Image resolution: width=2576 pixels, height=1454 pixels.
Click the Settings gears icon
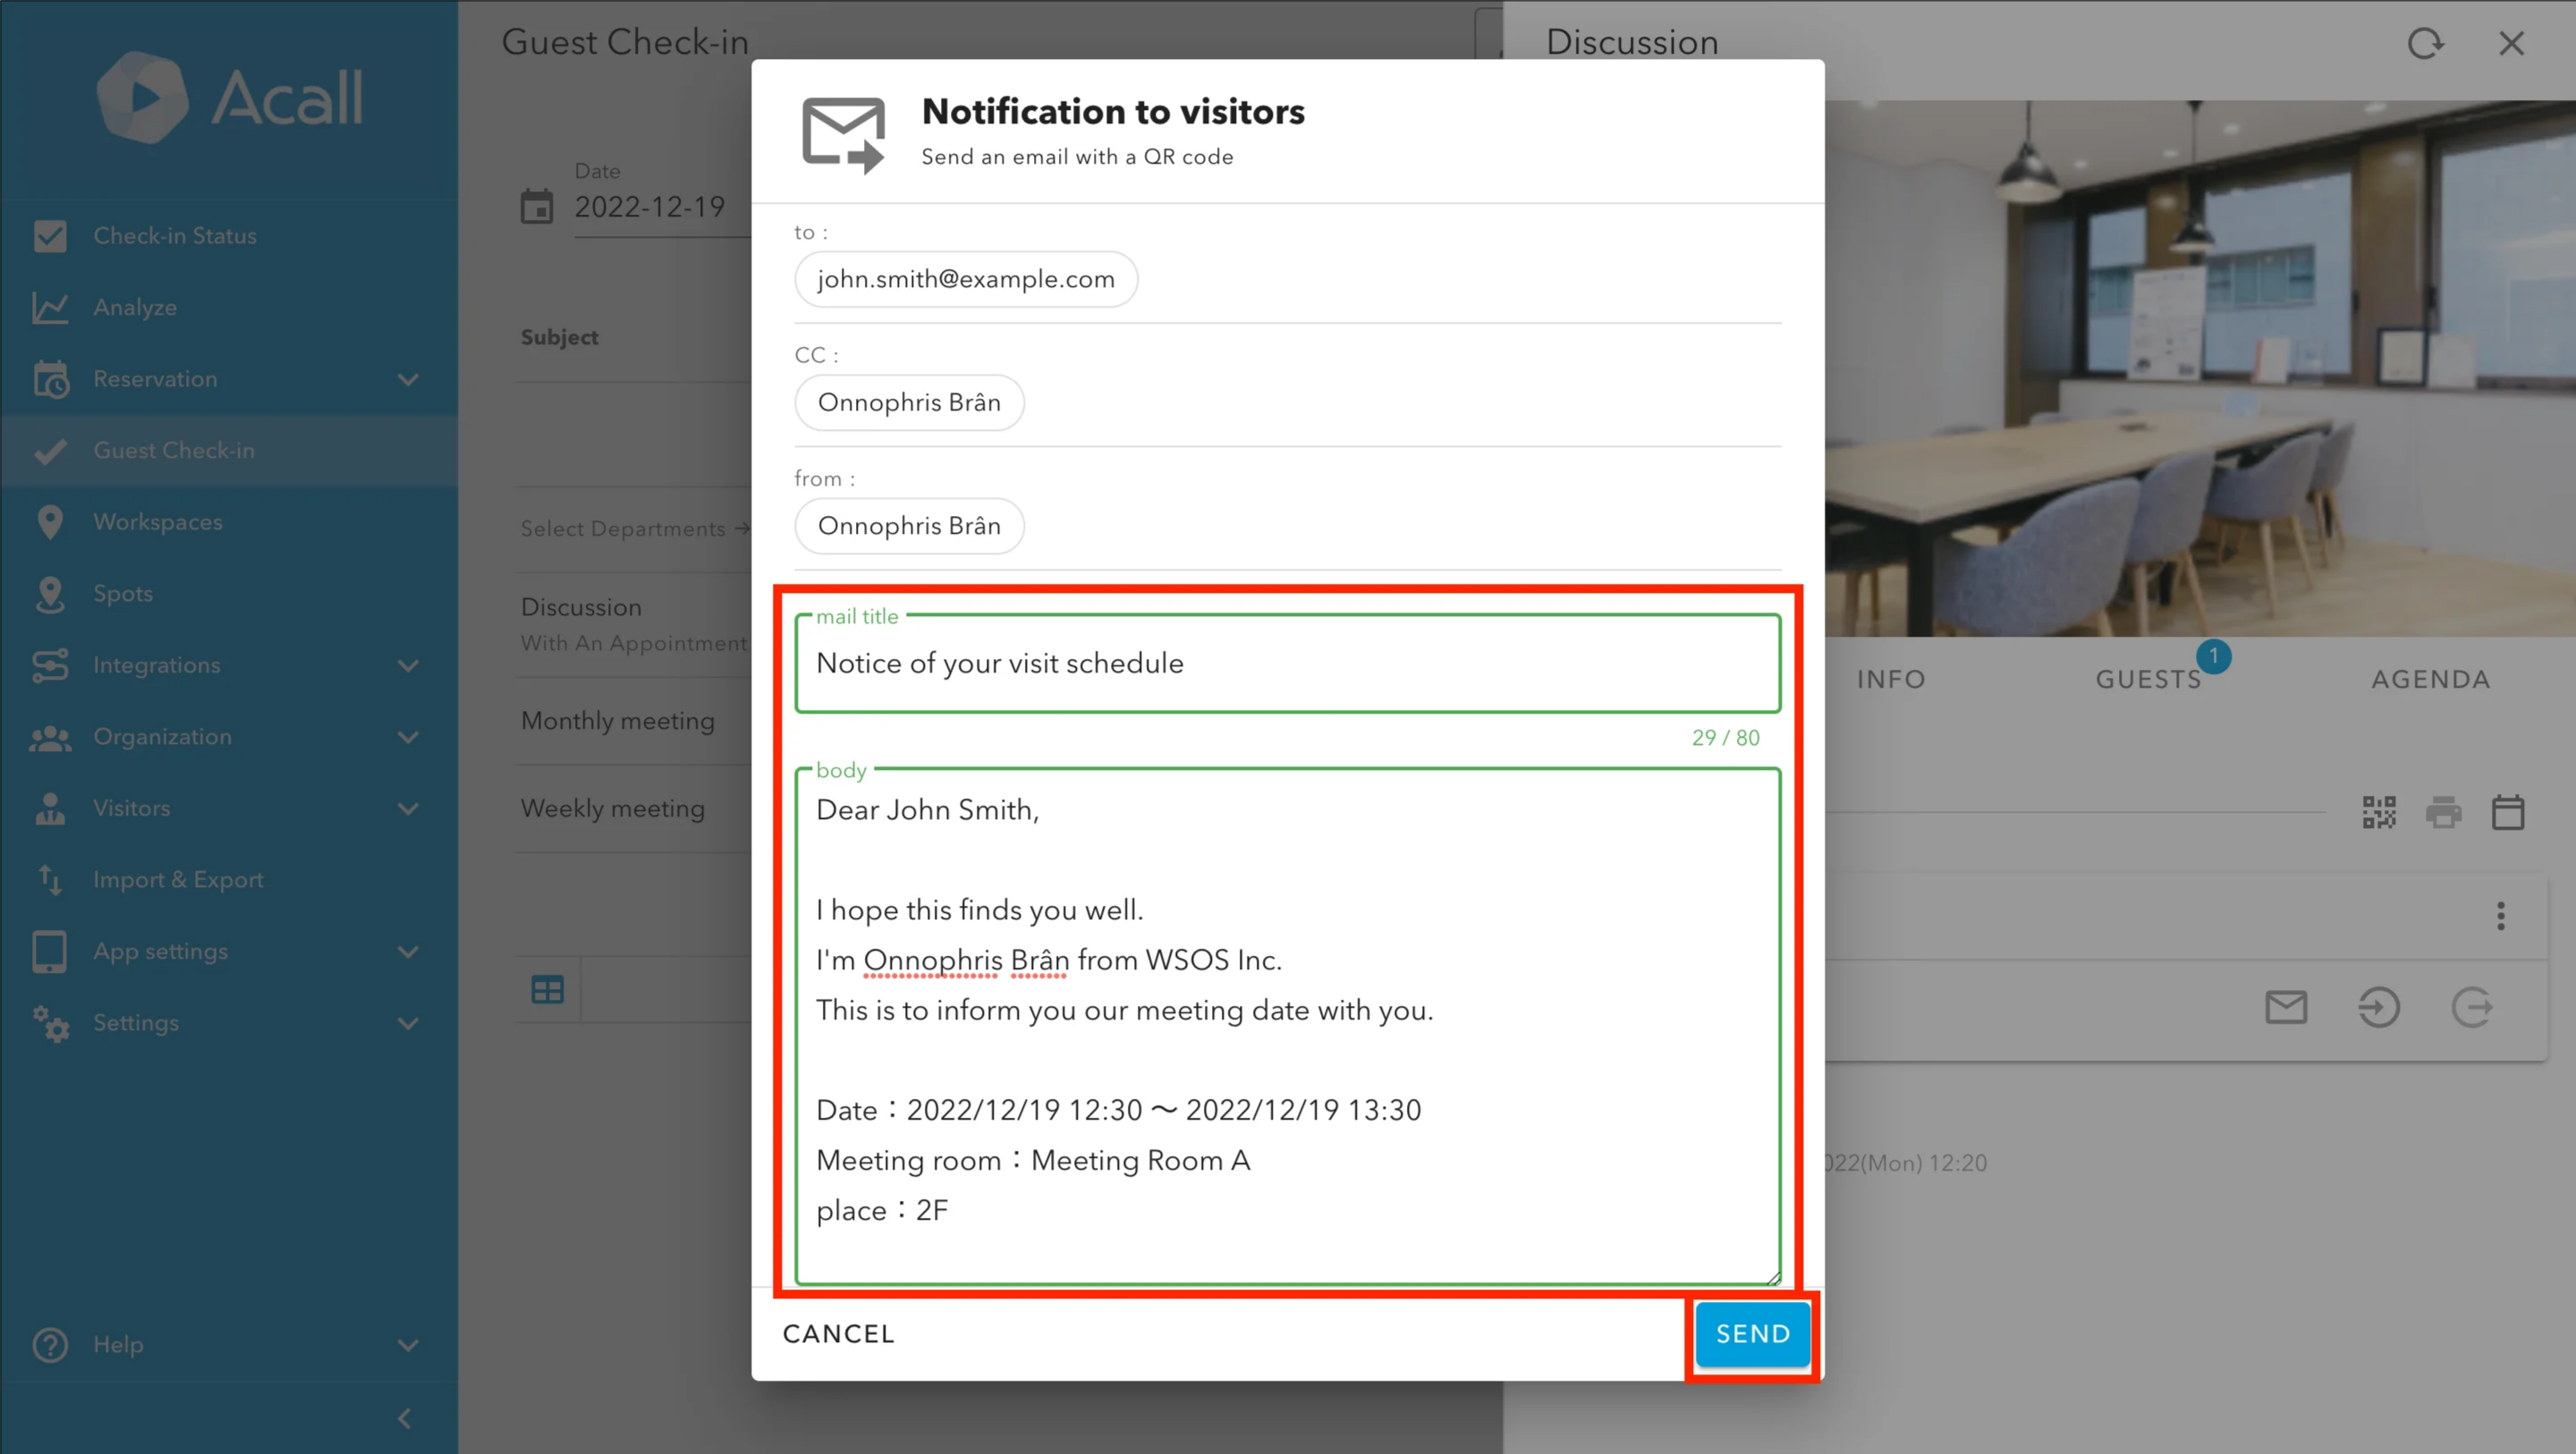point(50,1024)
